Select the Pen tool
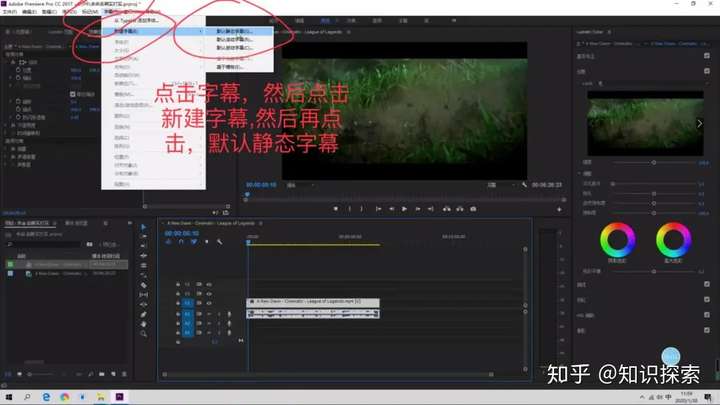 (x=143, y=315)
